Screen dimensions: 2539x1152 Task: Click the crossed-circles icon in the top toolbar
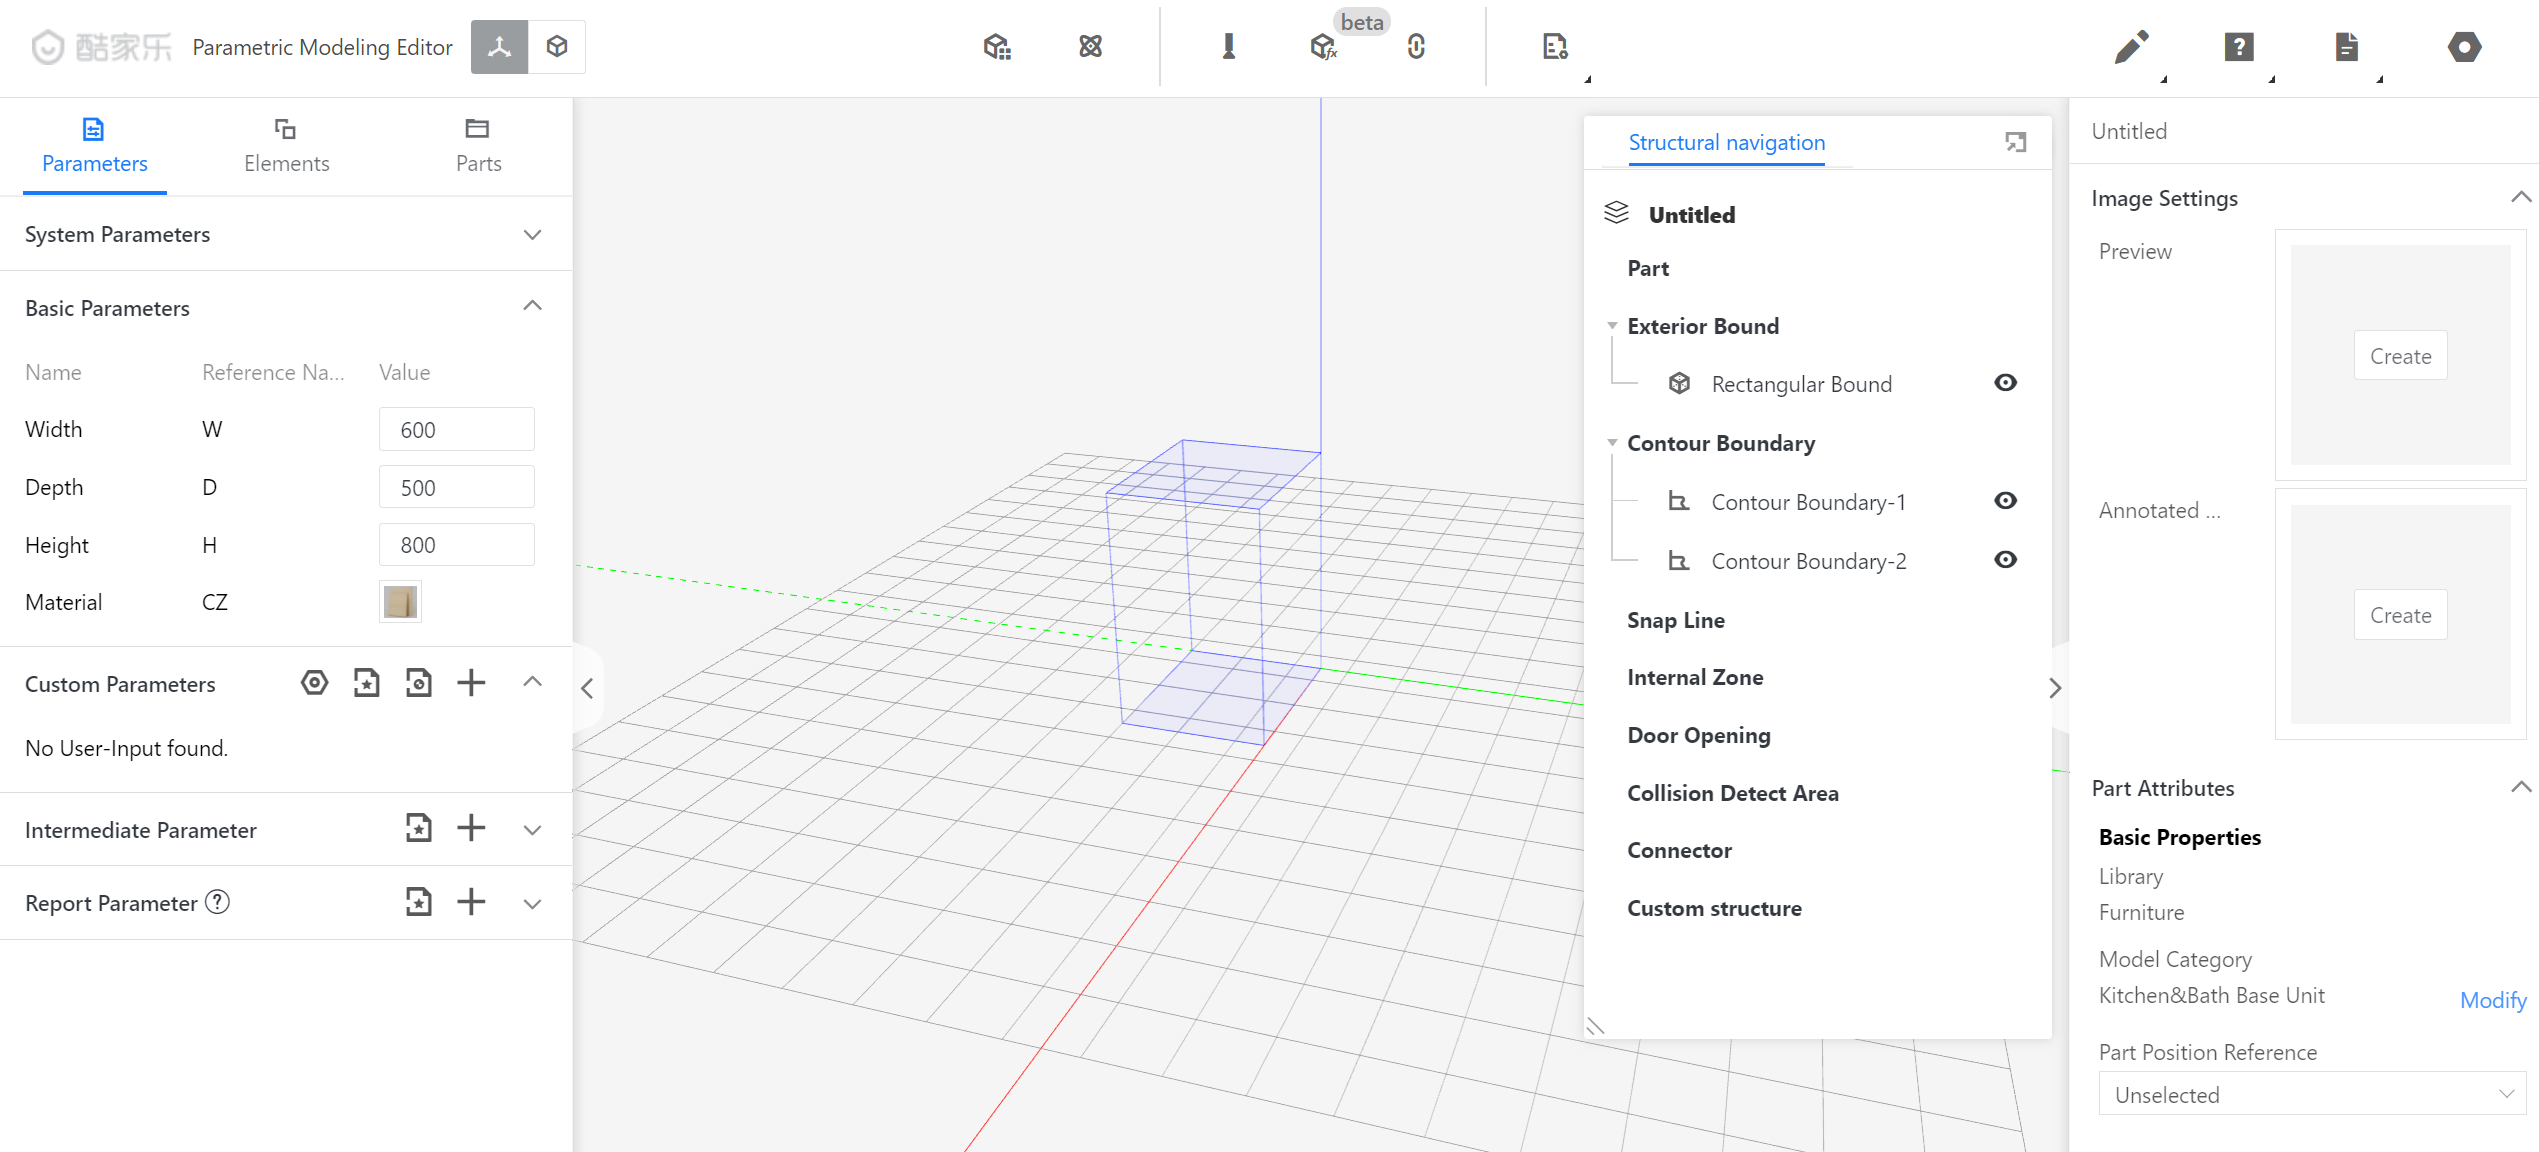click(x=1090, y=47)
